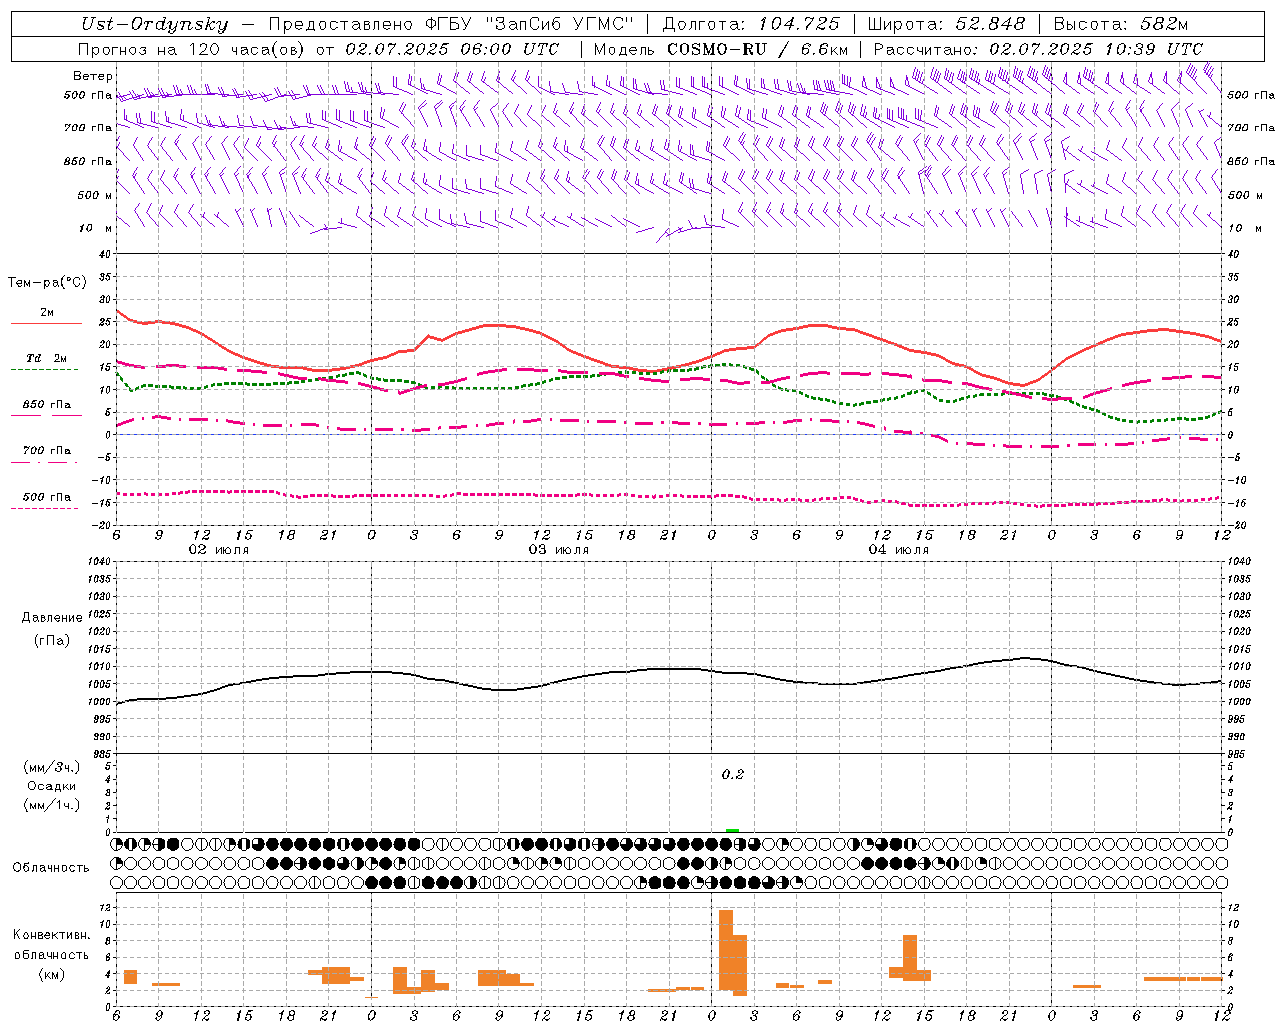1280x1024 pixels.
Task: Click the green precipitation bar below 0.2
Action: point(733,830)
